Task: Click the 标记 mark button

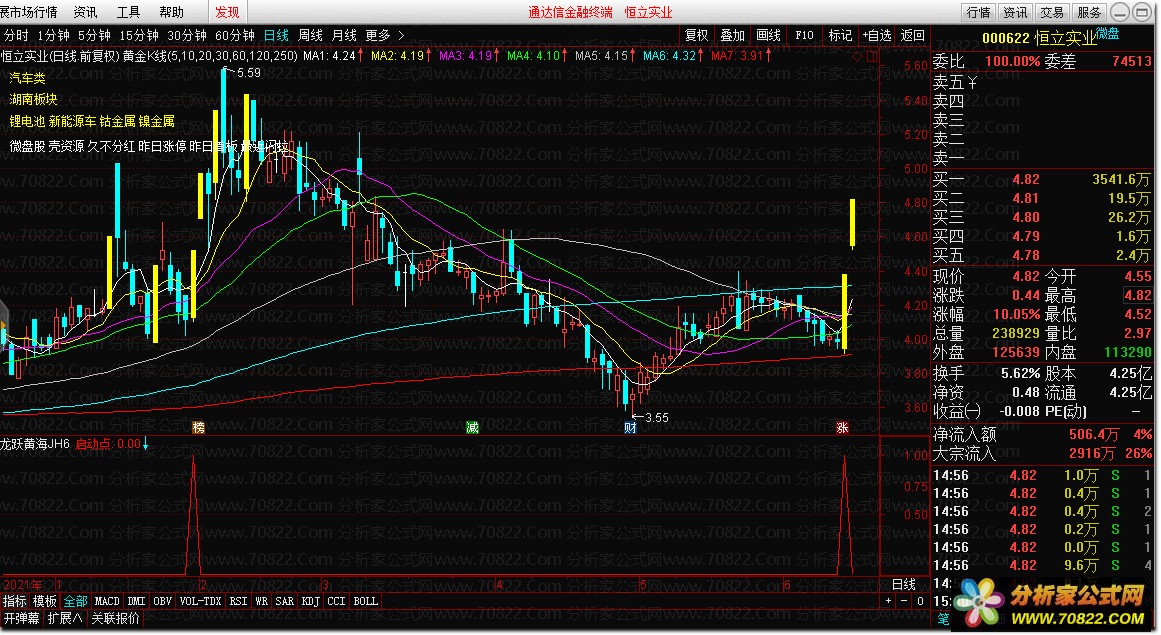Action: pos(840,35)
